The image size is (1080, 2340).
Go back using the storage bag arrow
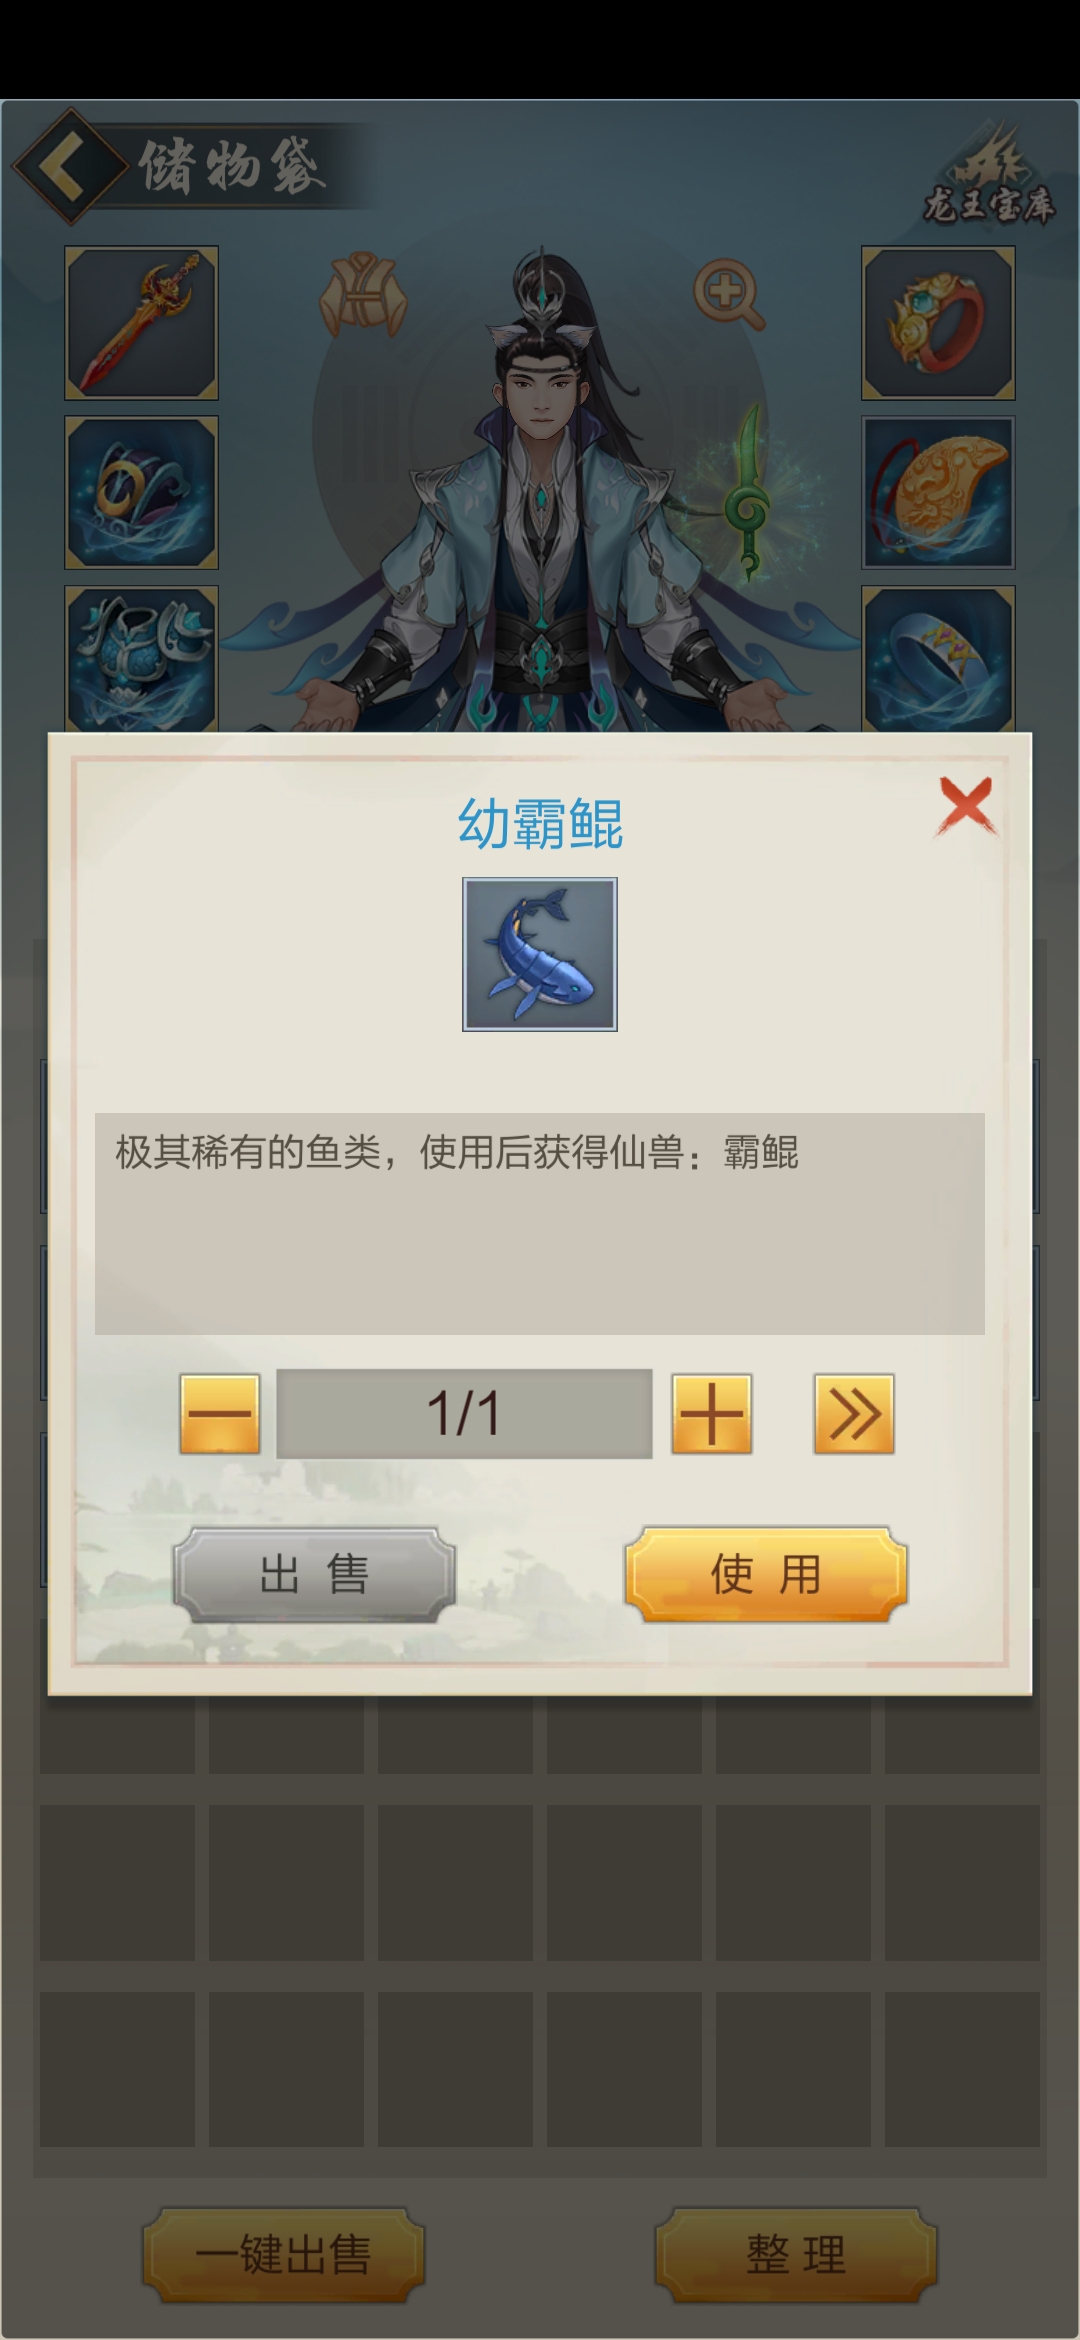68,165
